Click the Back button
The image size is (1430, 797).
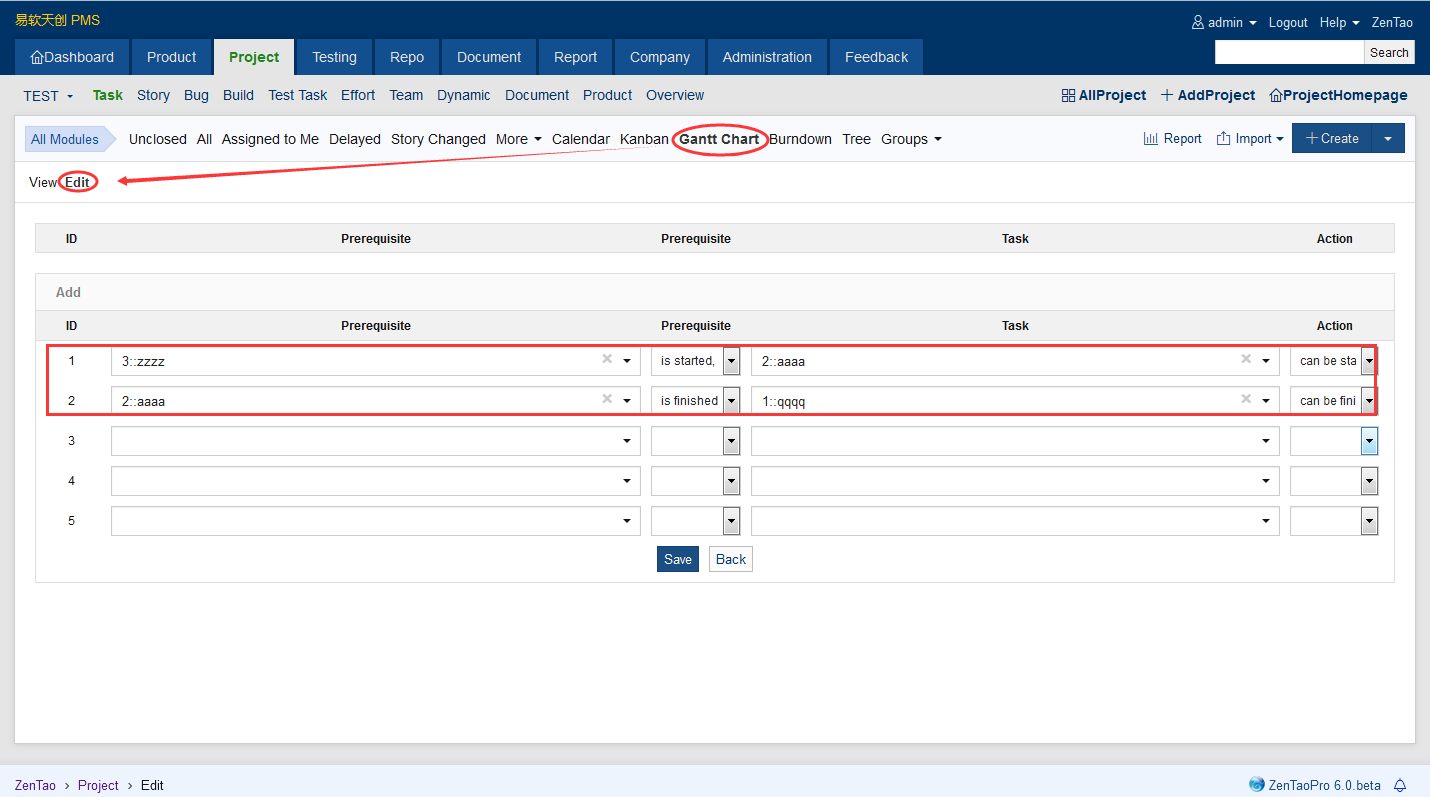tap(730, 559)
